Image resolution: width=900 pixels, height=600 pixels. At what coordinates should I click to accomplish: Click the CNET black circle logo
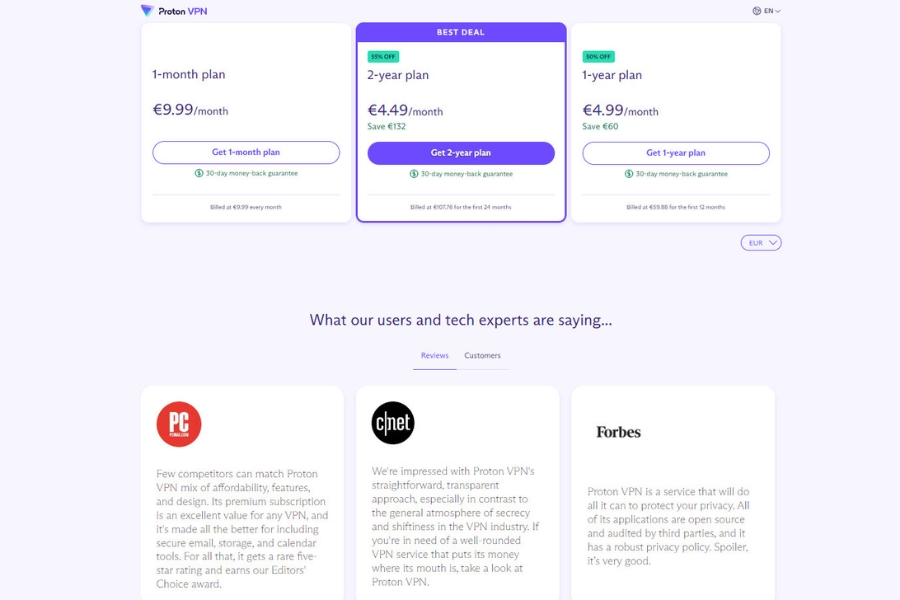pos(393,423)
